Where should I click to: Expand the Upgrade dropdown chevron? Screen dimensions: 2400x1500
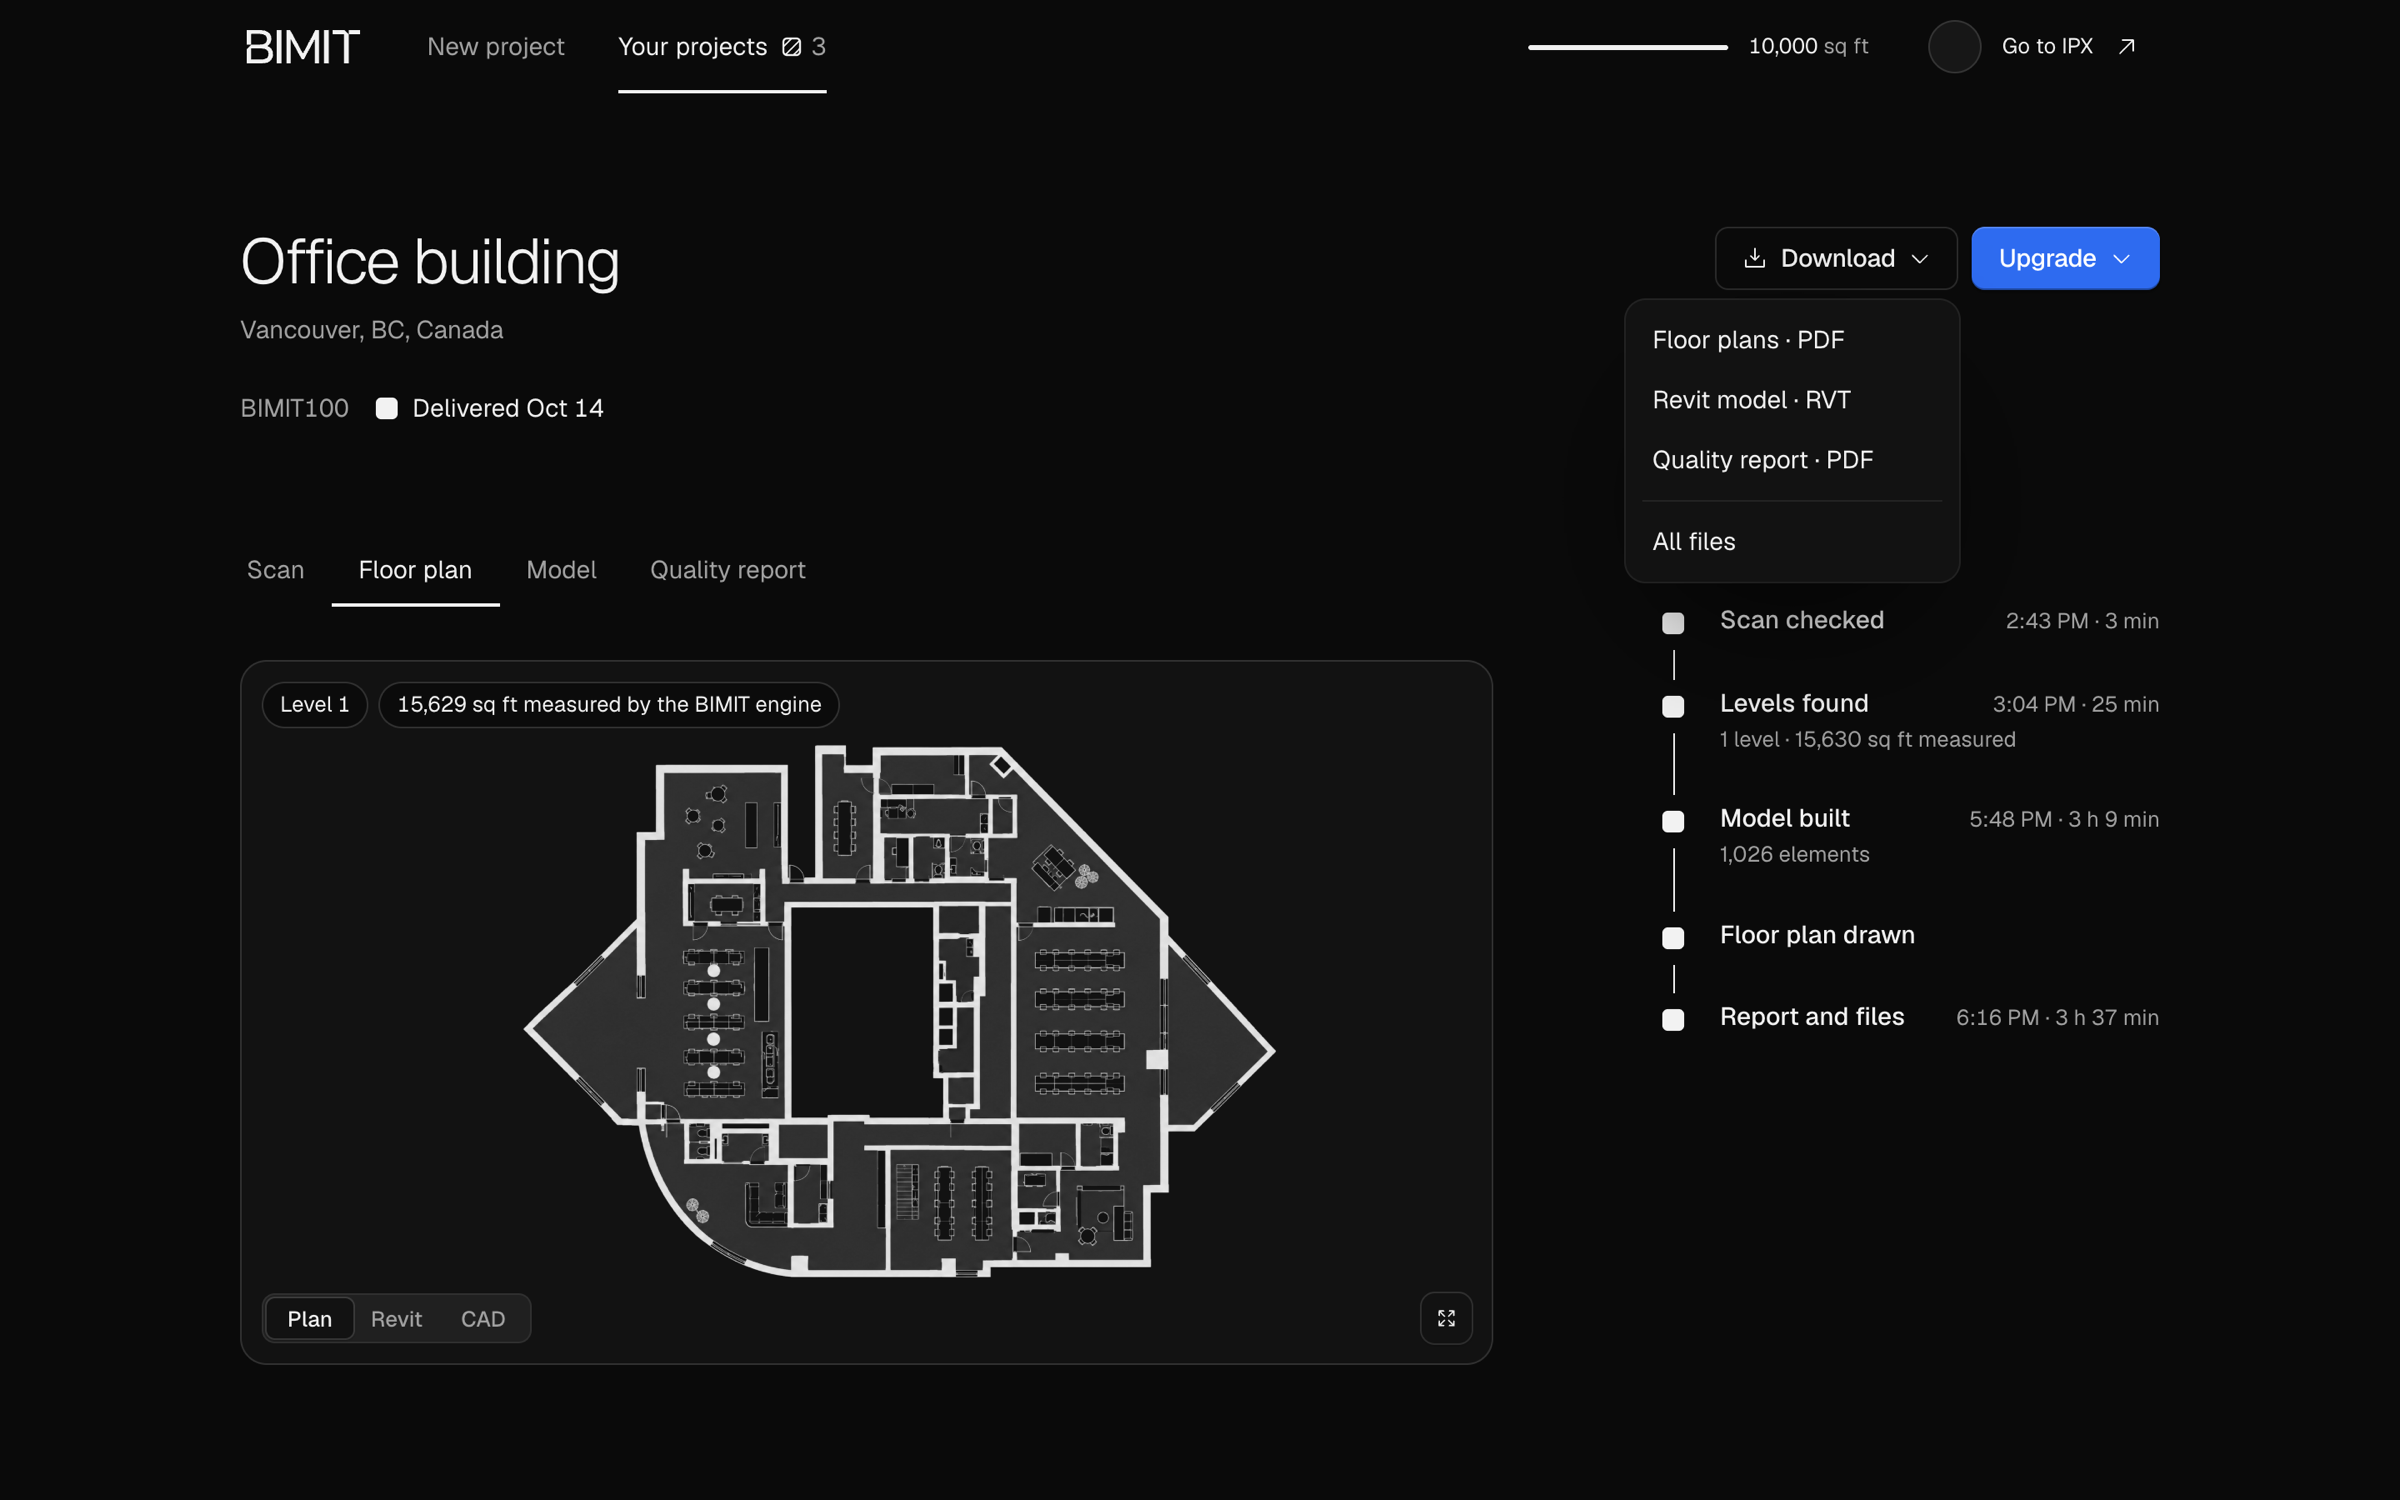coord(2122,259)
